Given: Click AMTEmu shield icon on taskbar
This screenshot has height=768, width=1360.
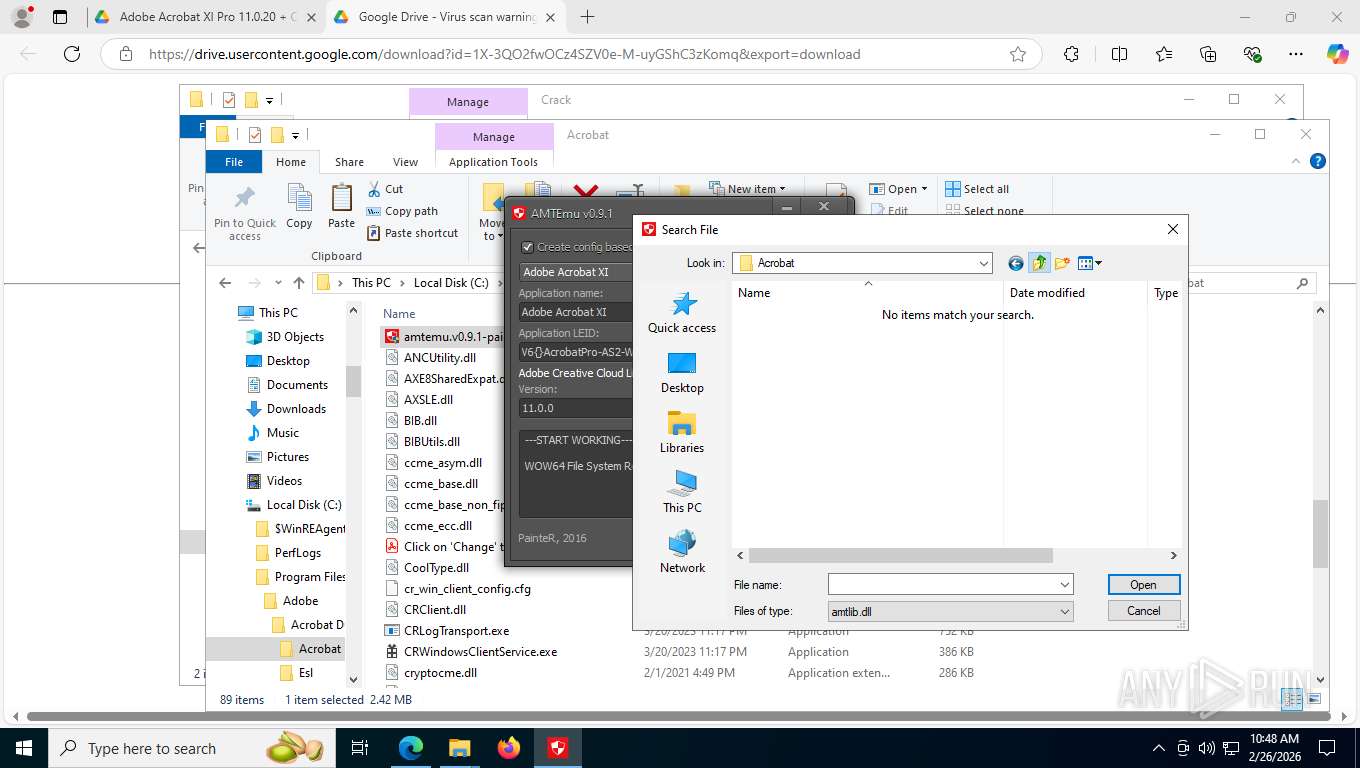Looking at the screenshot, I should coord(558,748).
